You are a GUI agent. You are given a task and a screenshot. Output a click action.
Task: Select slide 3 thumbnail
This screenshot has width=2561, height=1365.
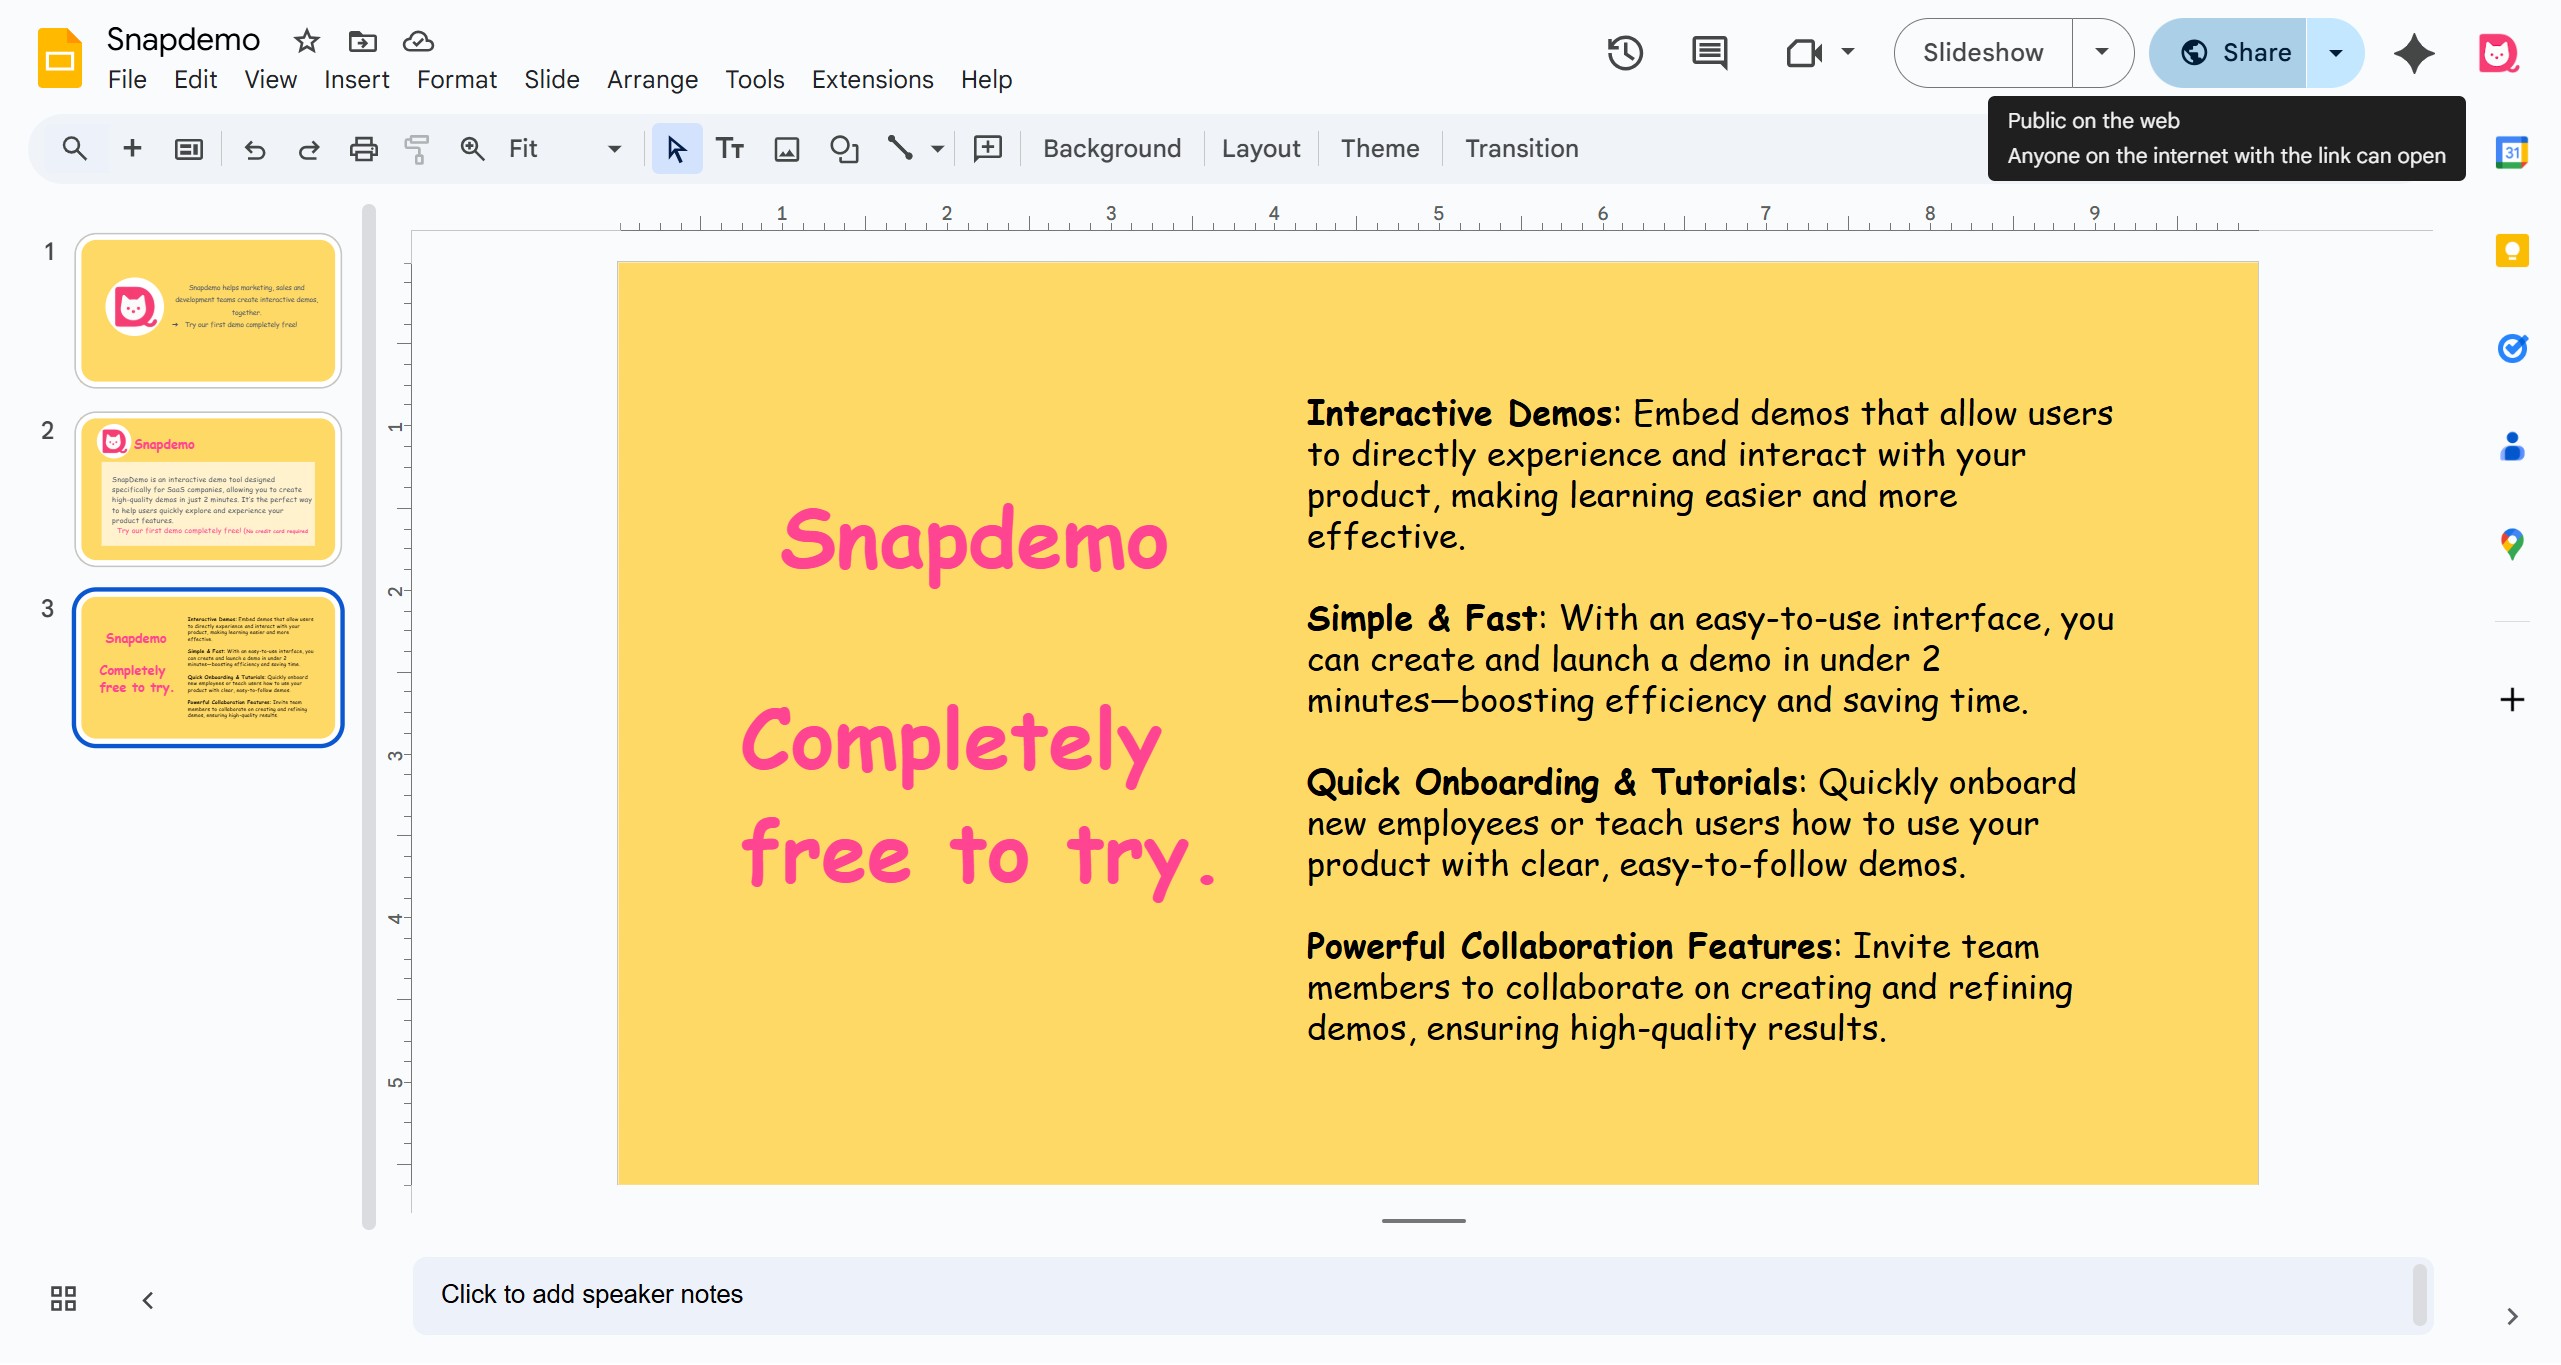(208, 667)
